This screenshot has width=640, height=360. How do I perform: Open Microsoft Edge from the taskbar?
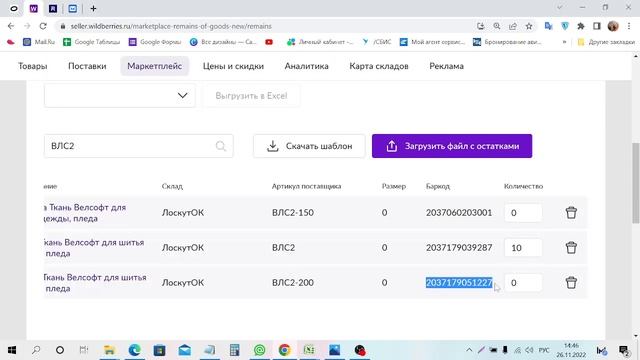134,350
